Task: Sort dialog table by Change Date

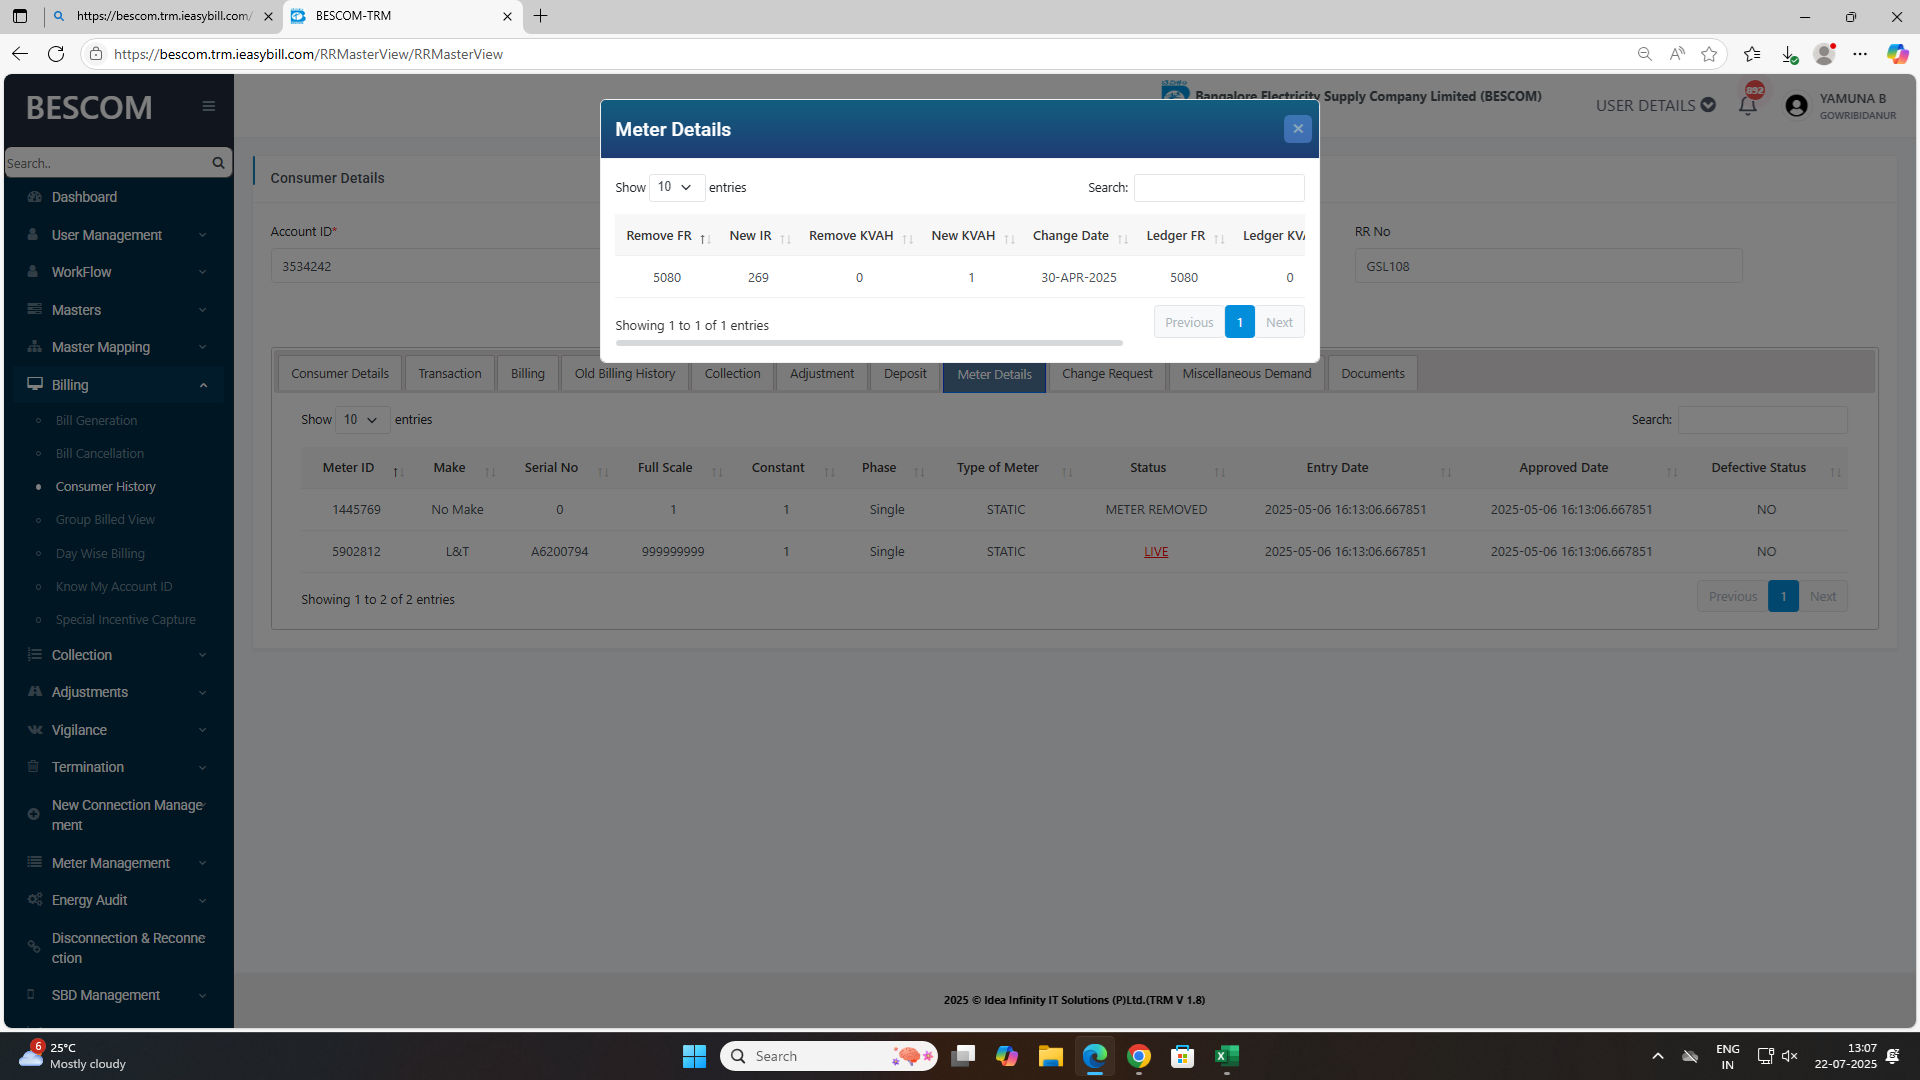Action: point(1078,236)
